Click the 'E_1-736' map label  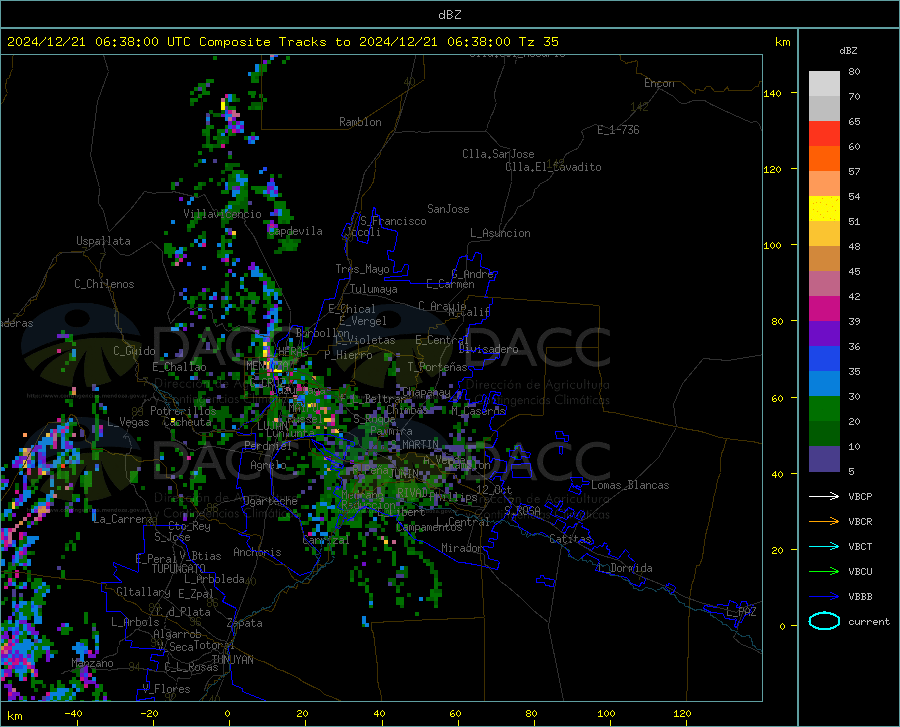point(618,130)
